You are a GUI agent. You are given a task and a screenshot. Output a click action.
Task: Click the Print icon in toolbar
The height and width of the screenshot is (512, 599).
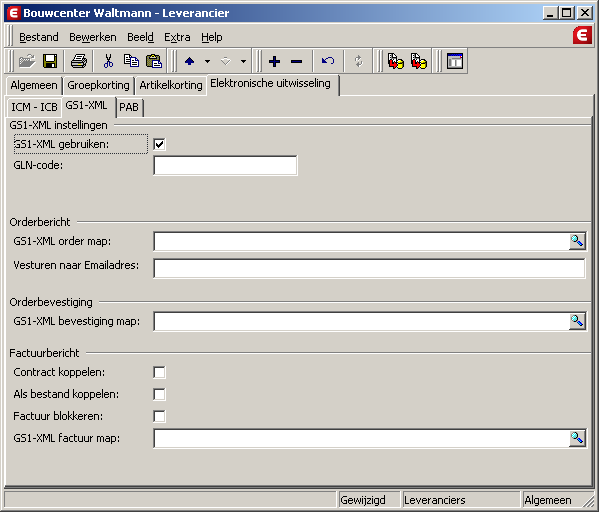tap(79, 61)
